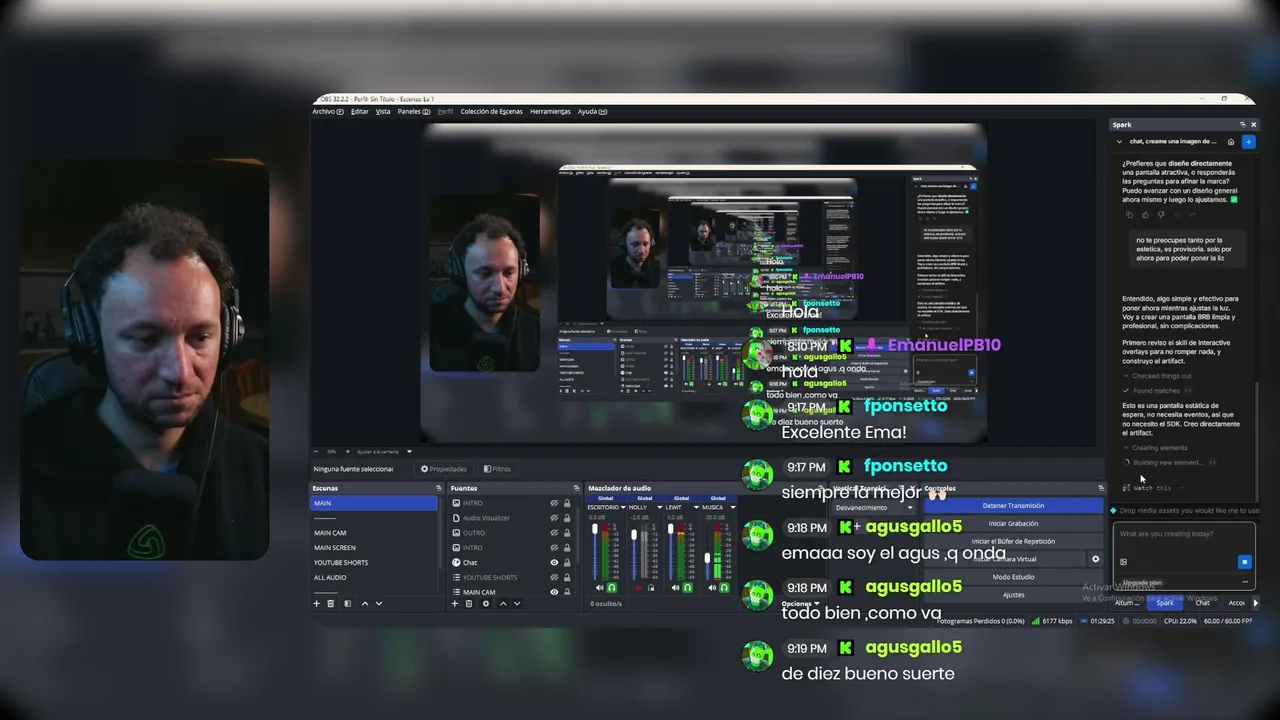Mute the LEWIT audio channel
Viewport: 1280px width, 720px height.
(x=675, y=588)
